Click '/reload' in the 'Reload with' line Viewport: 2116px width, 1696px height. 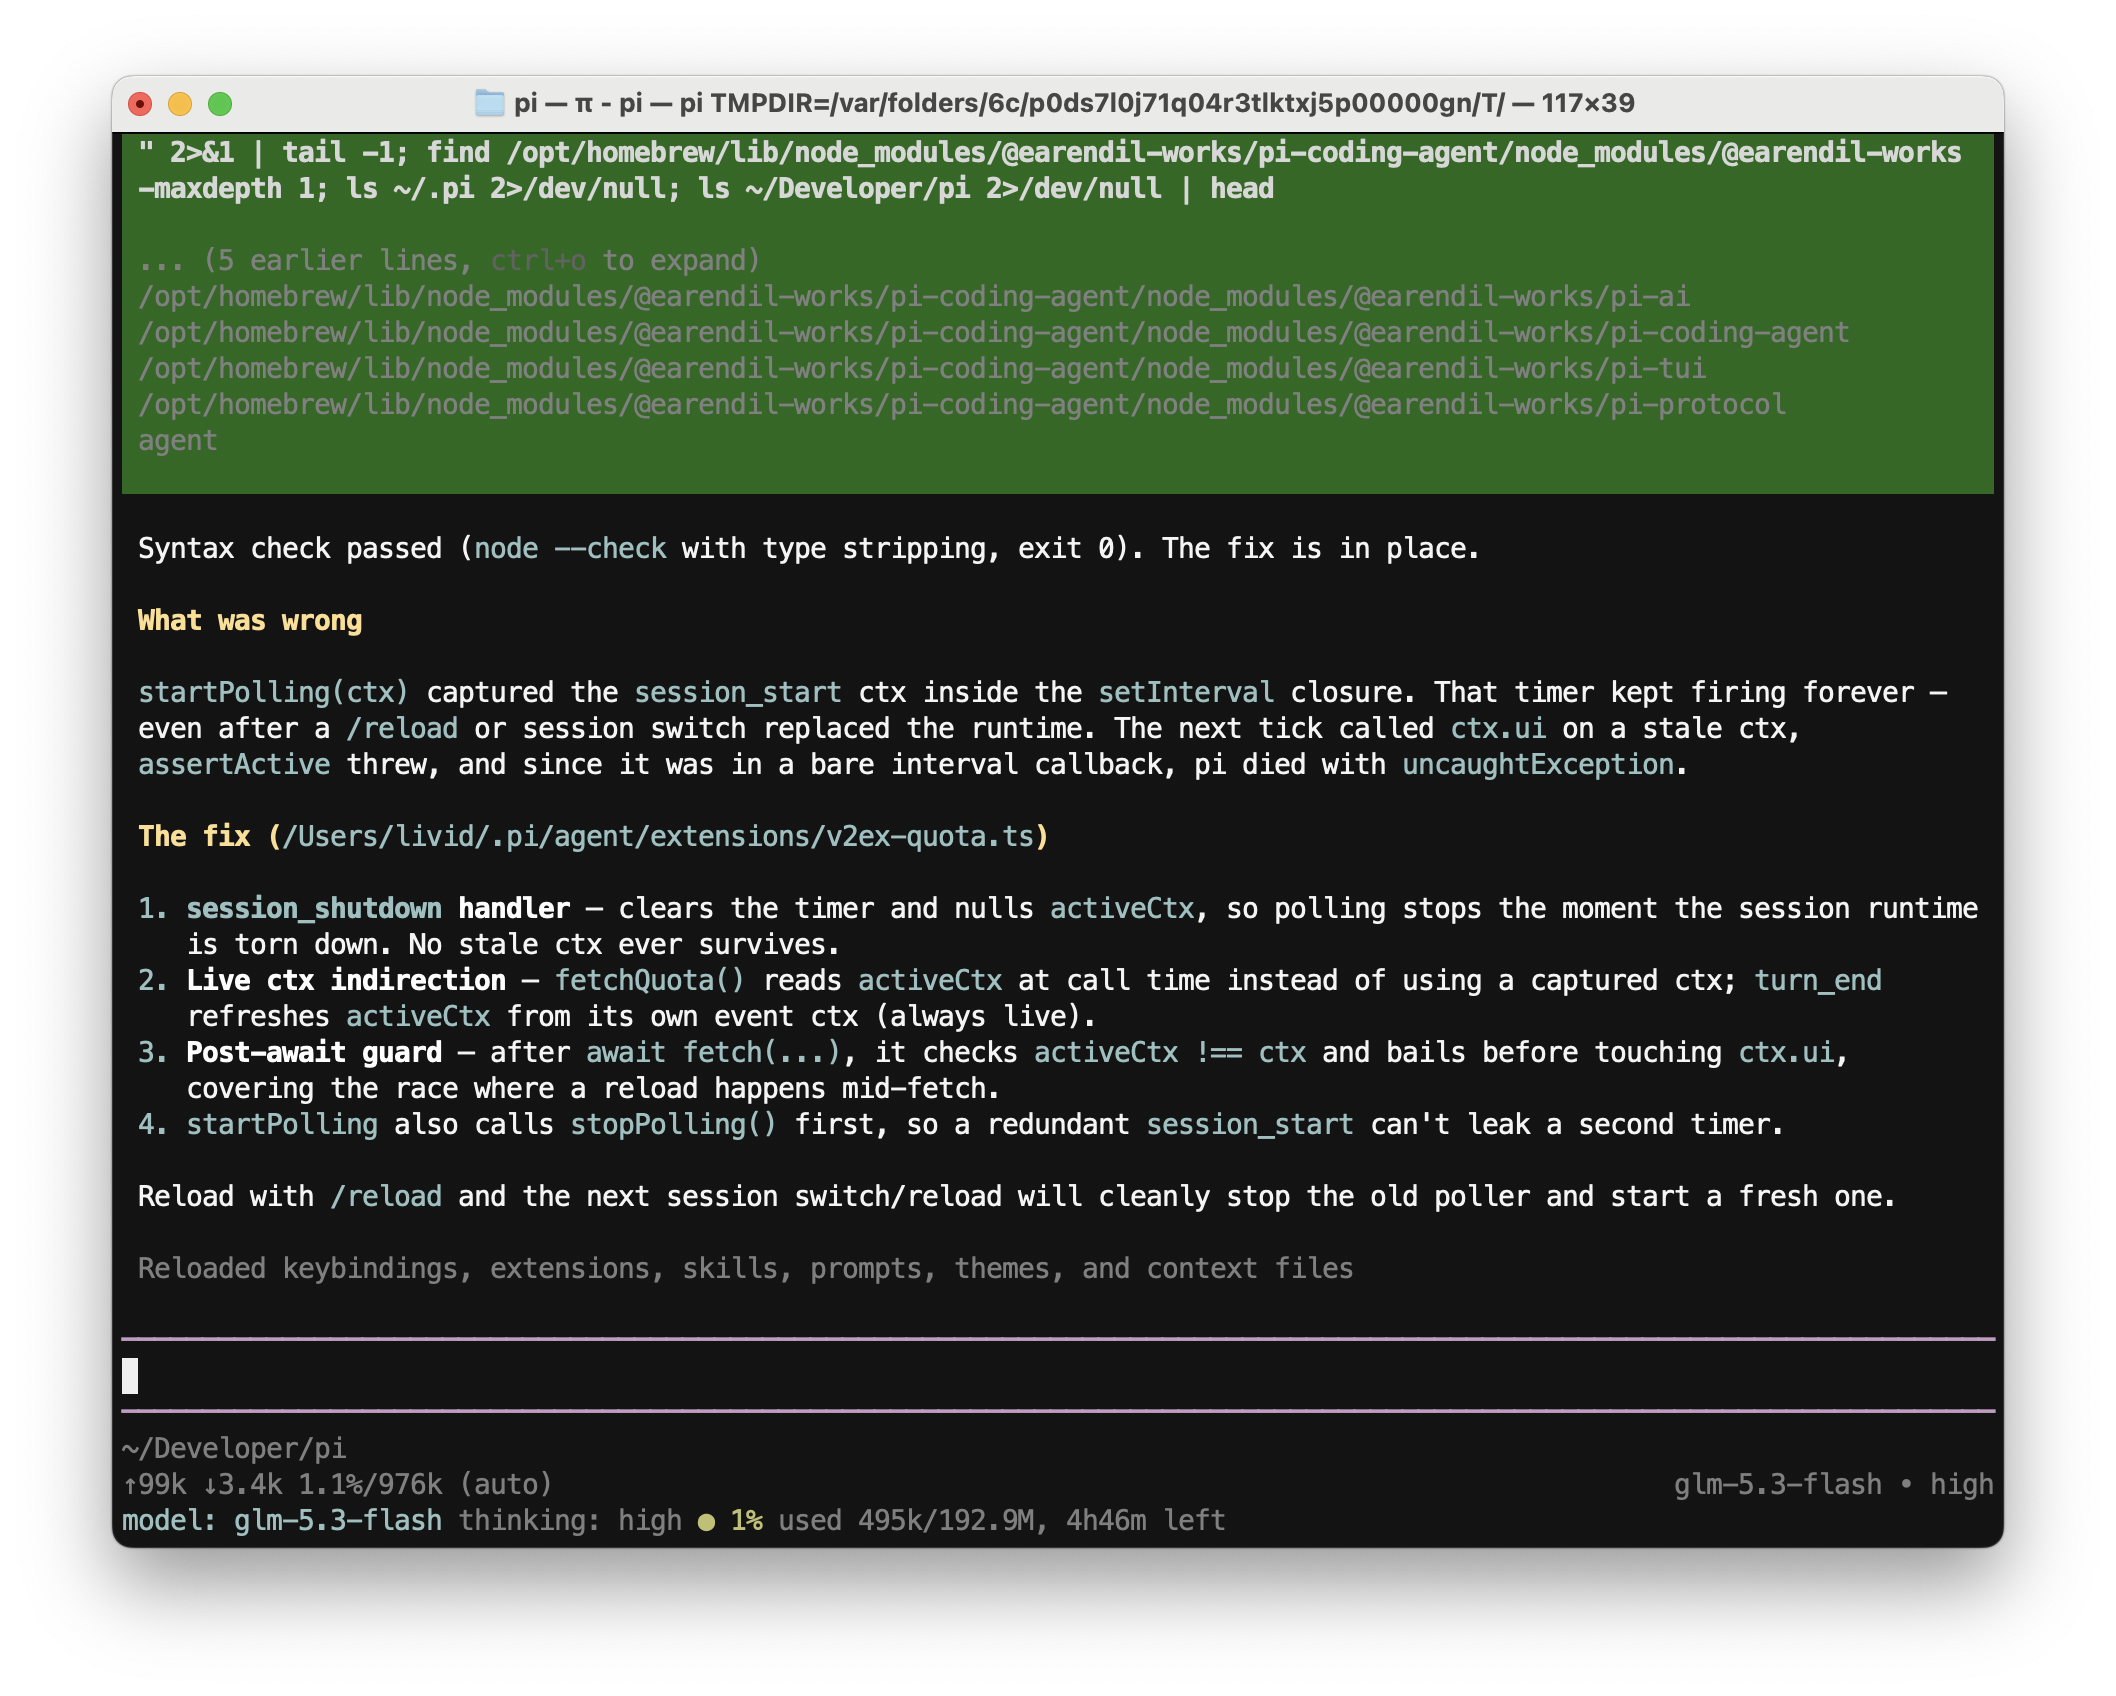click(x=386, y=1196)
